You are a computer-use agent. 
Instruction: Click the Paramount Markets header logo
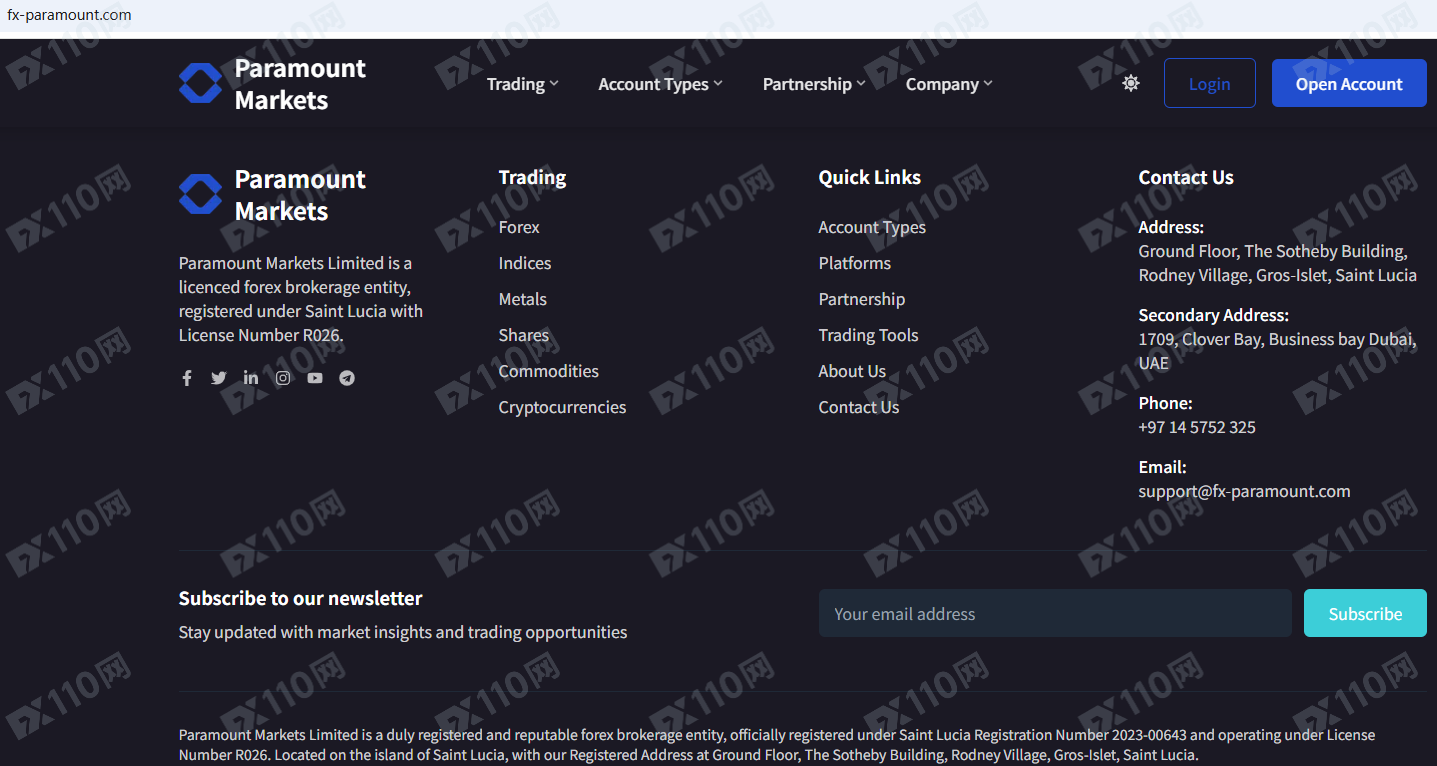click(272, 84)
